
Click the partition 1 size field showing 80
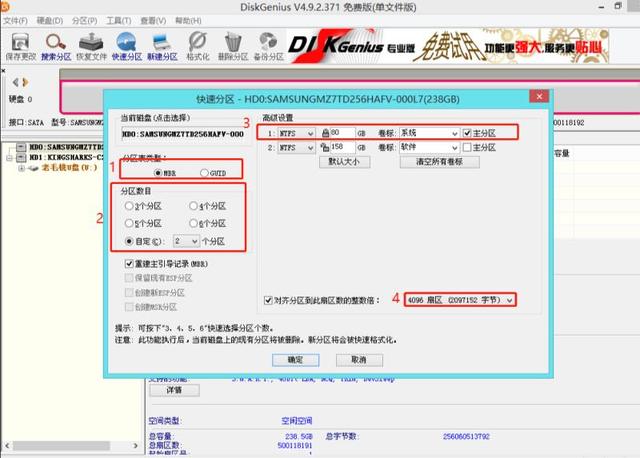342,133
